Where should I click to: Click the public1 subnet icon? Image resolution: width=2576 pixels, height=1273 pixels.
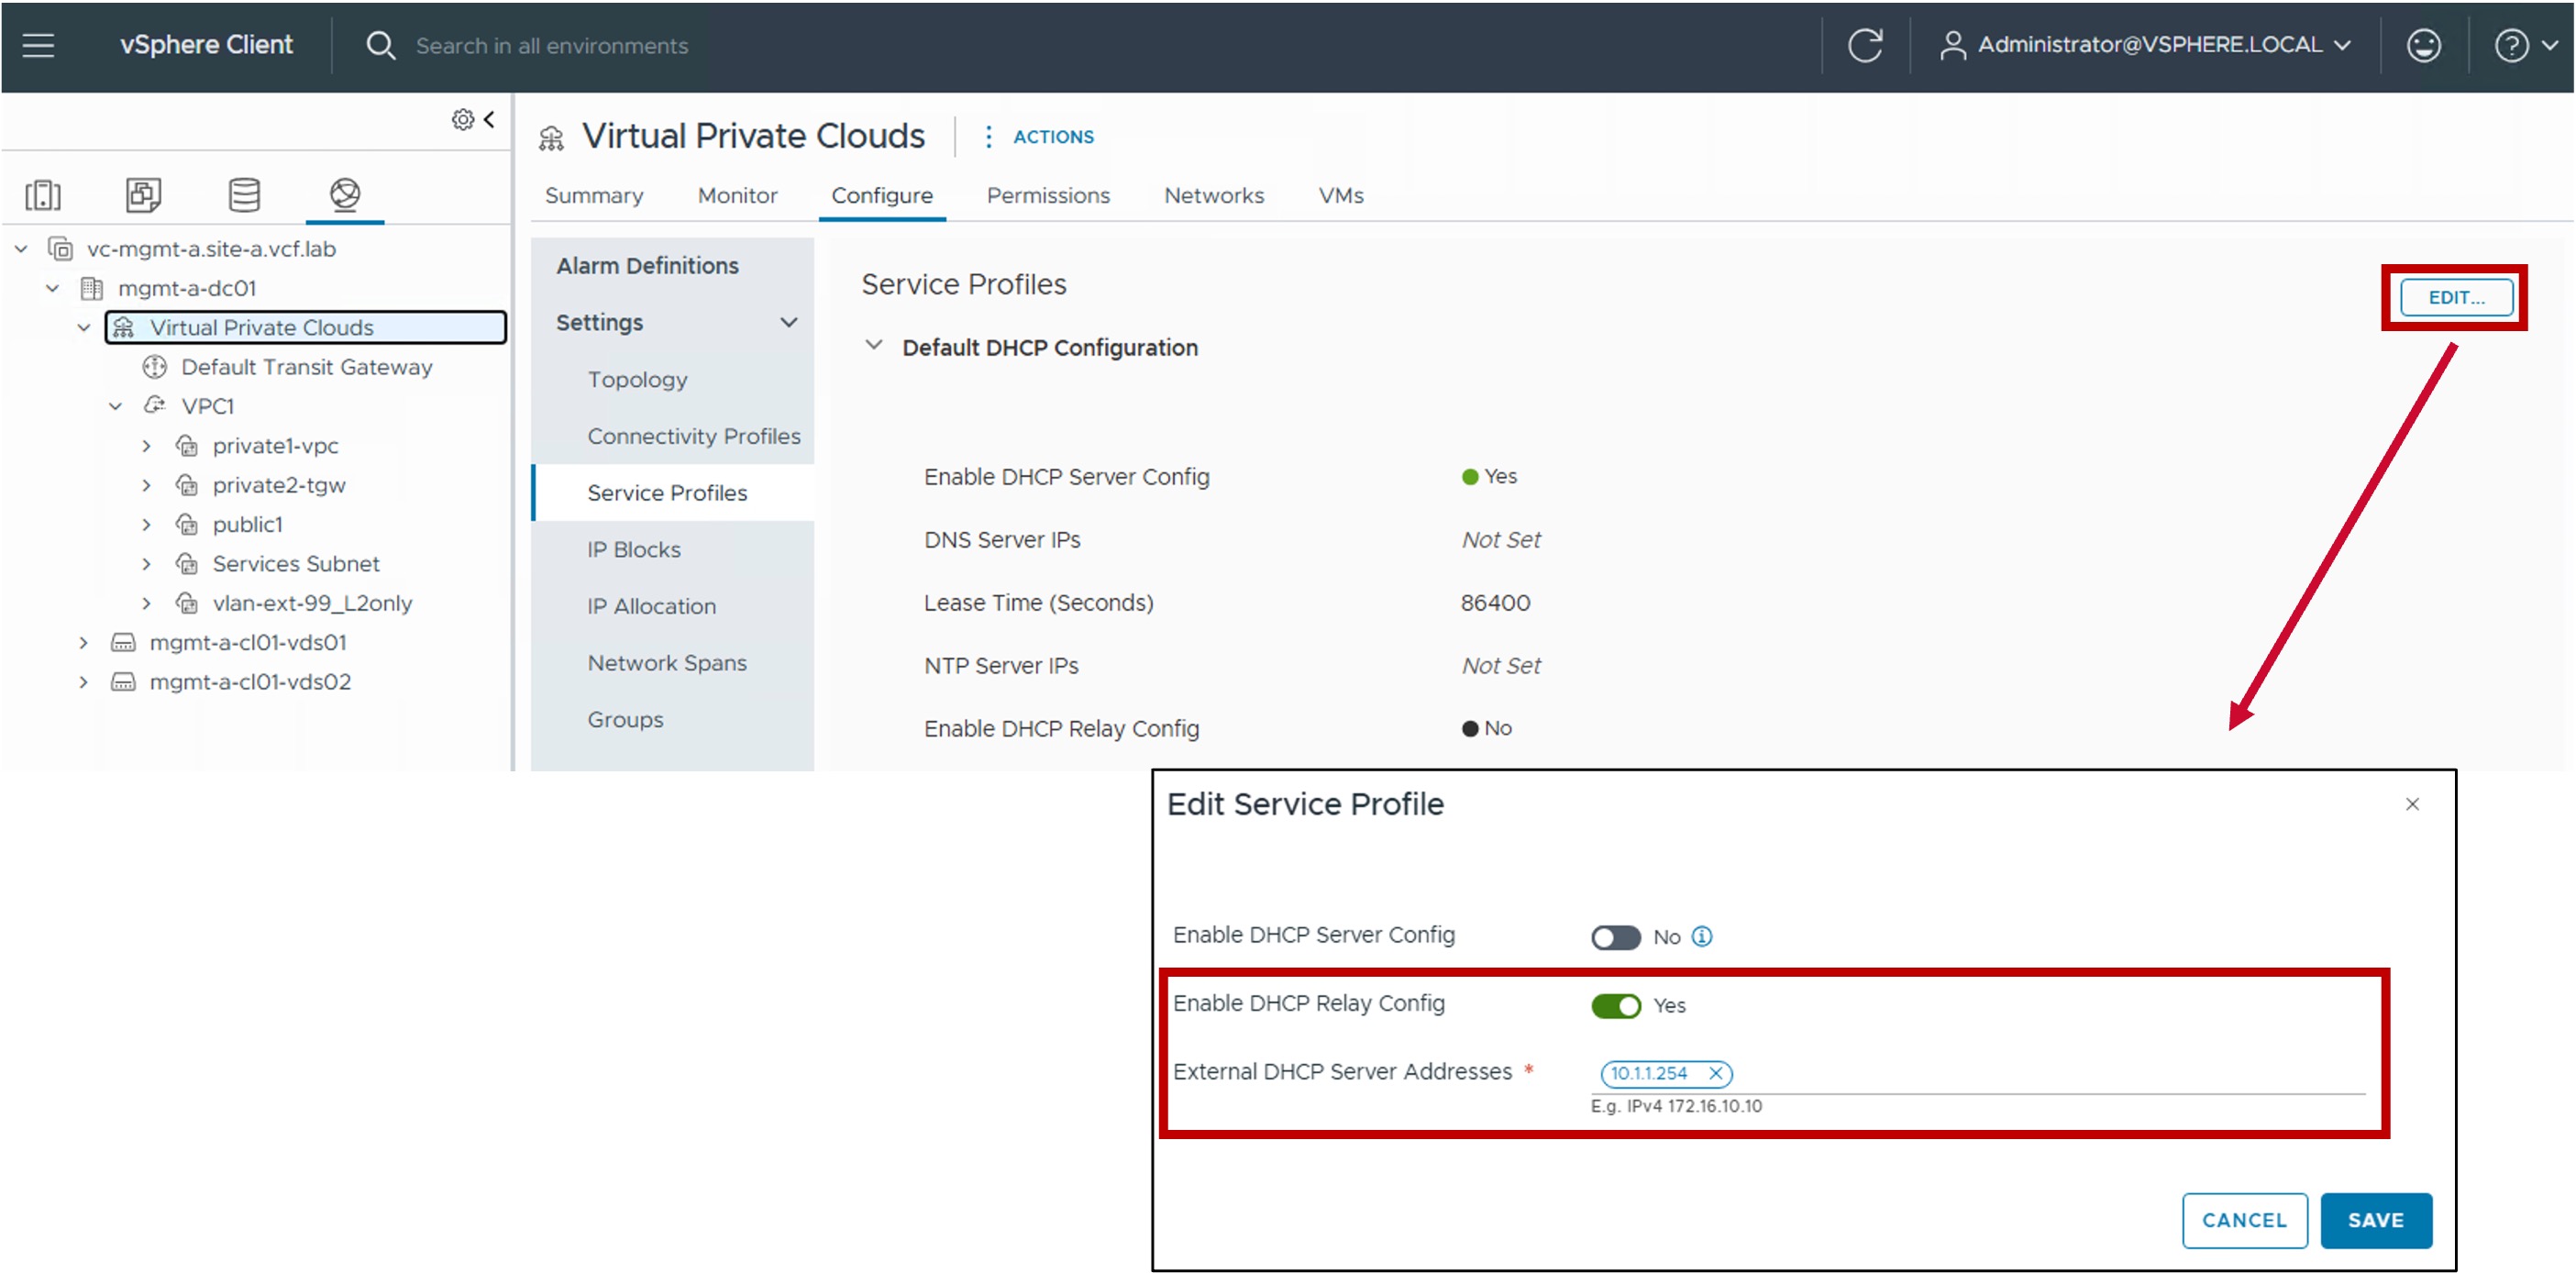coord(187,524)
